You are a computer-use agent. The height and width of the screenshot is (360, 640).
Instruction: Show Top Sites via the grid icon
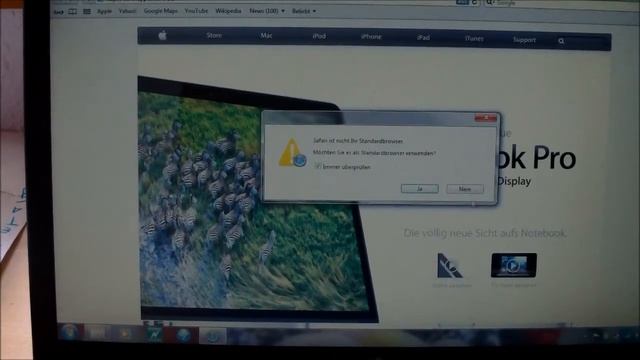pos(87,12)
